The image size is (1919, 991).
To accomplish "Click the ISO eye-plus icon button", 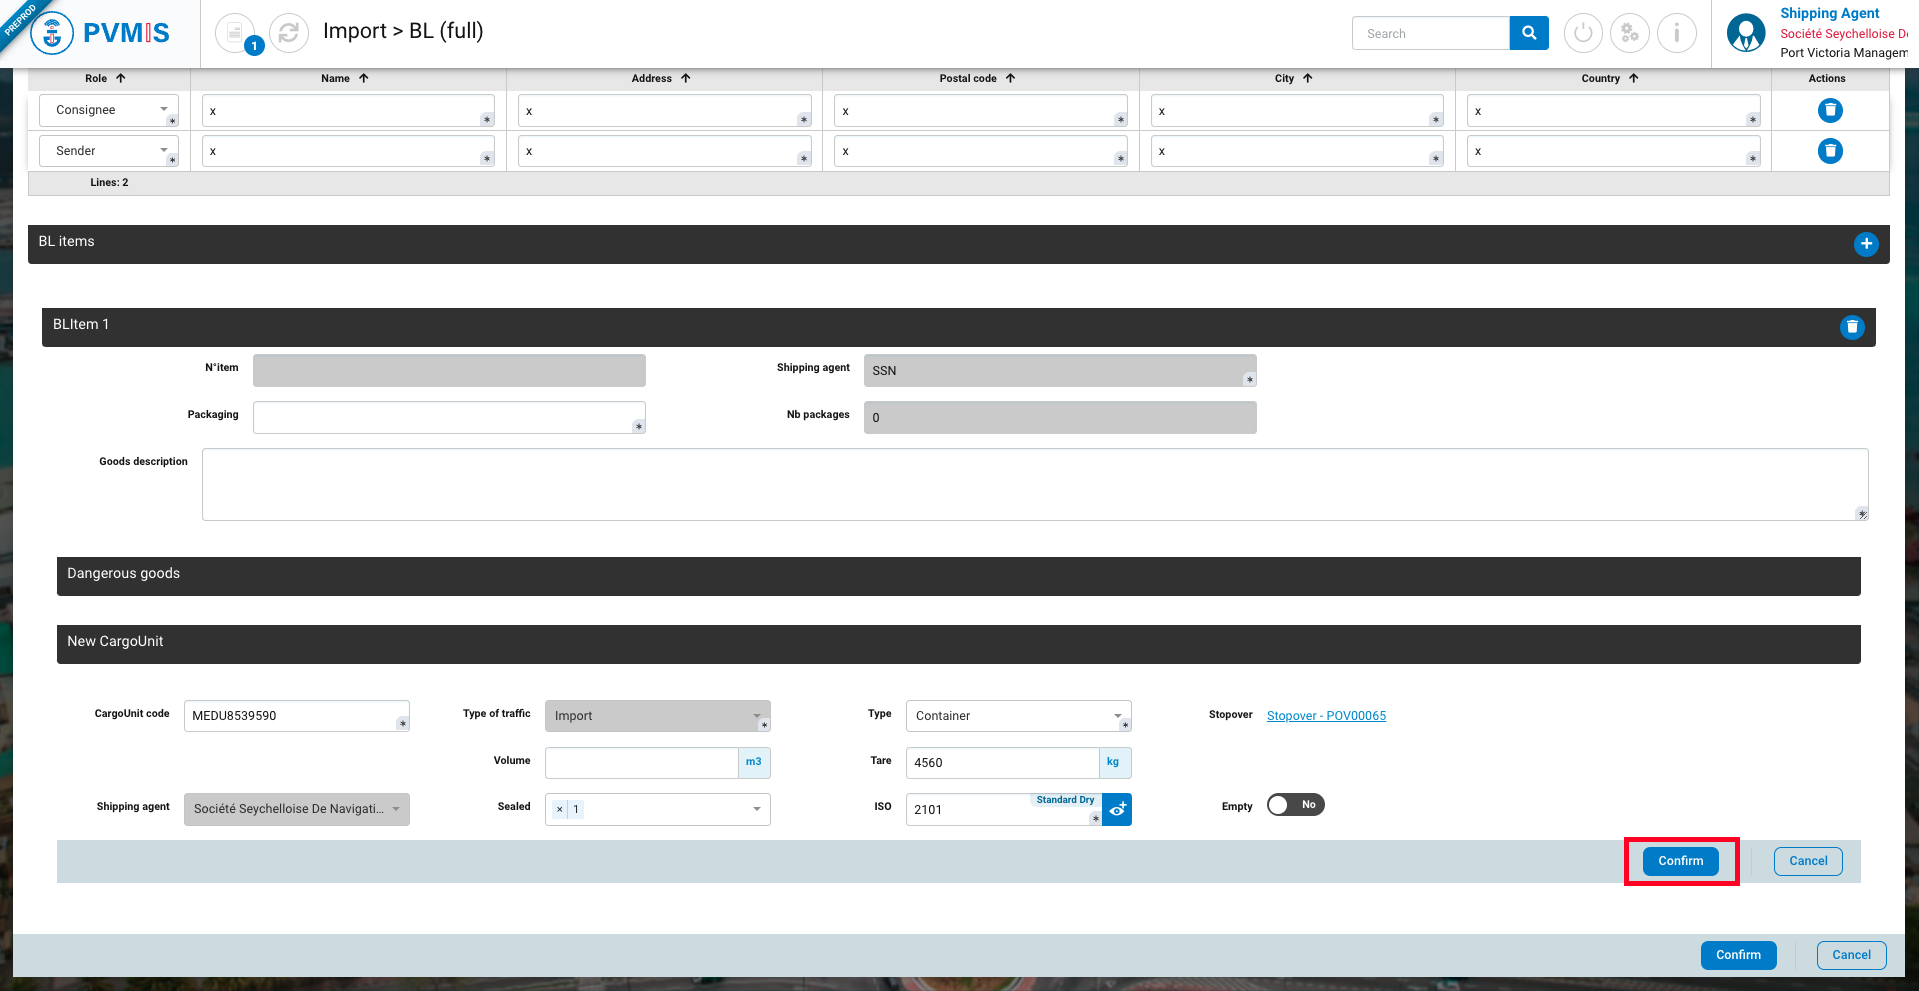I will [x=1117, y=809].
